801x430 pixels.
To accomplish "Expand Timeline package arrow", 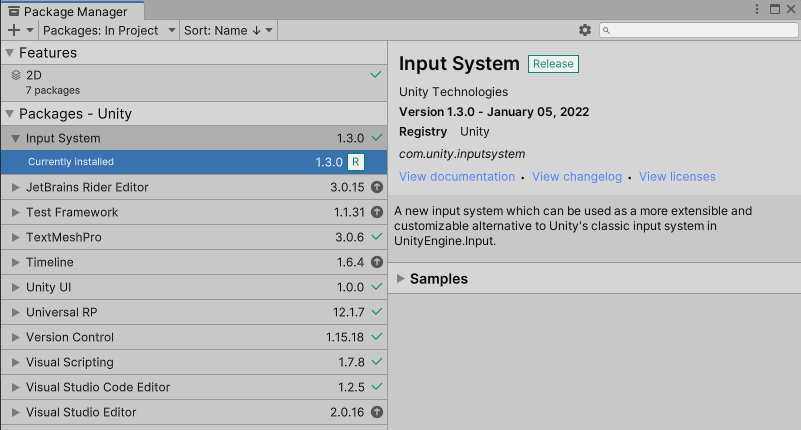I will click(16, 262).
